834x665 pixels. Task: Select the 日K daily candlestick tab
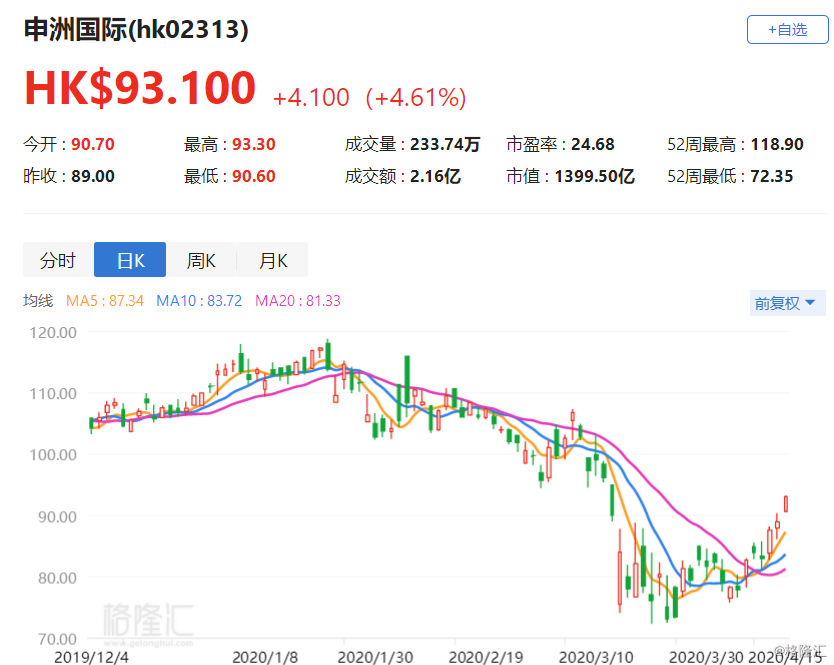click(130, 260)
